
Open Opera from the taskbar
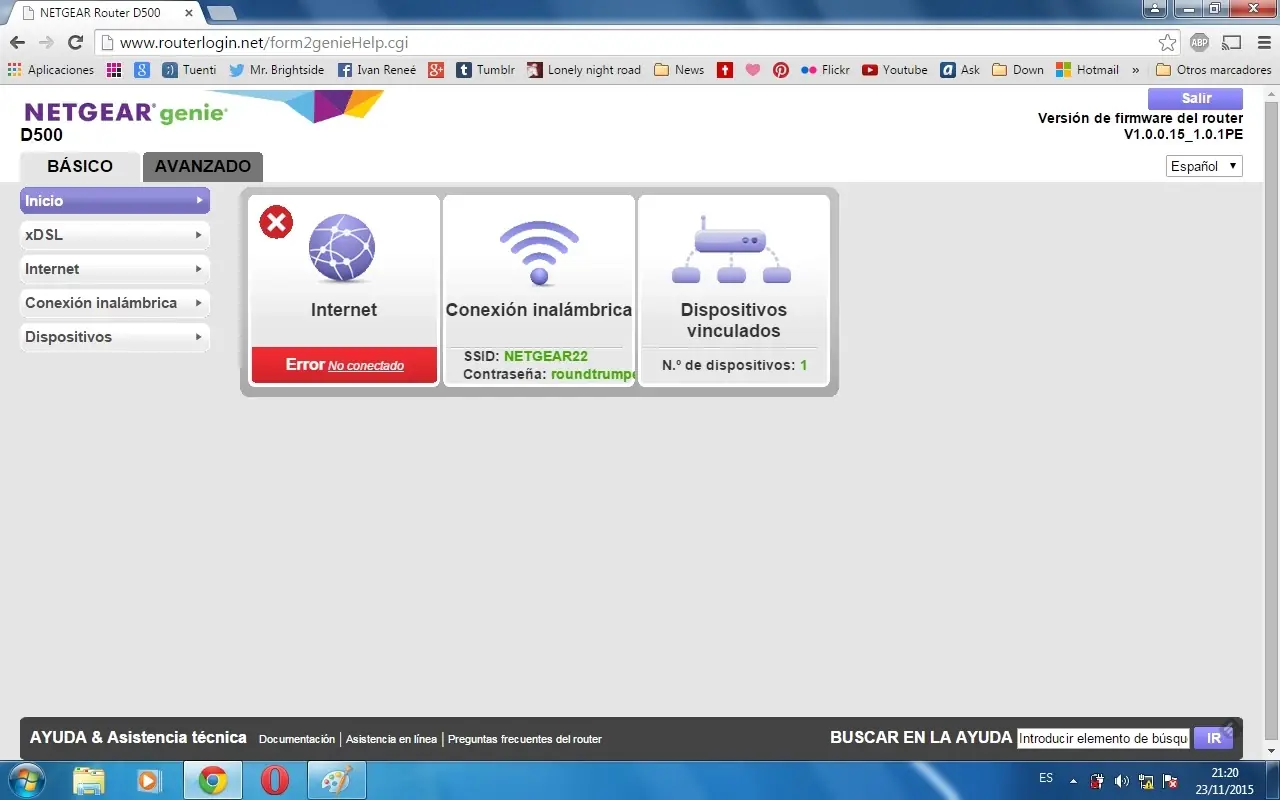pyautogui.click(x=275, y=781)
